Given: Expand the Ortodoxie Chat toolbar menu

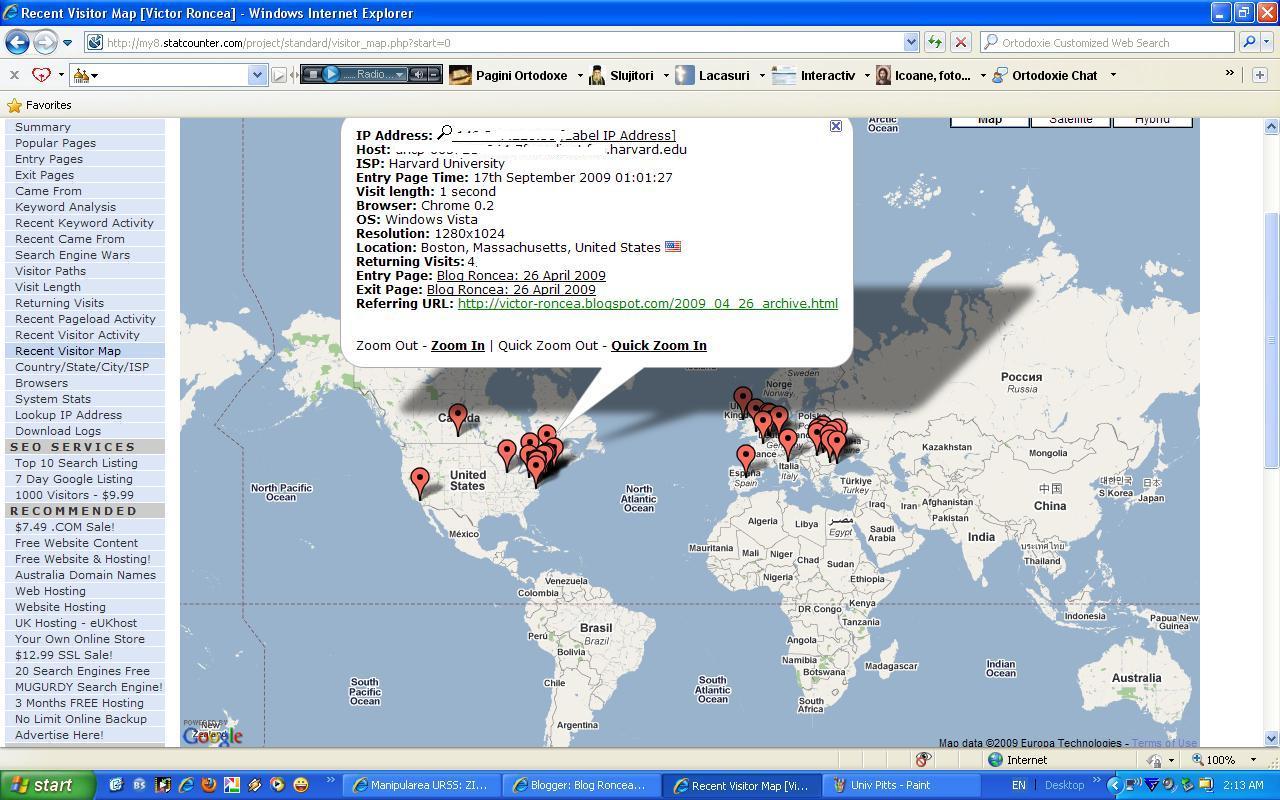Looking at the screenshot, I should (1112, 75).
